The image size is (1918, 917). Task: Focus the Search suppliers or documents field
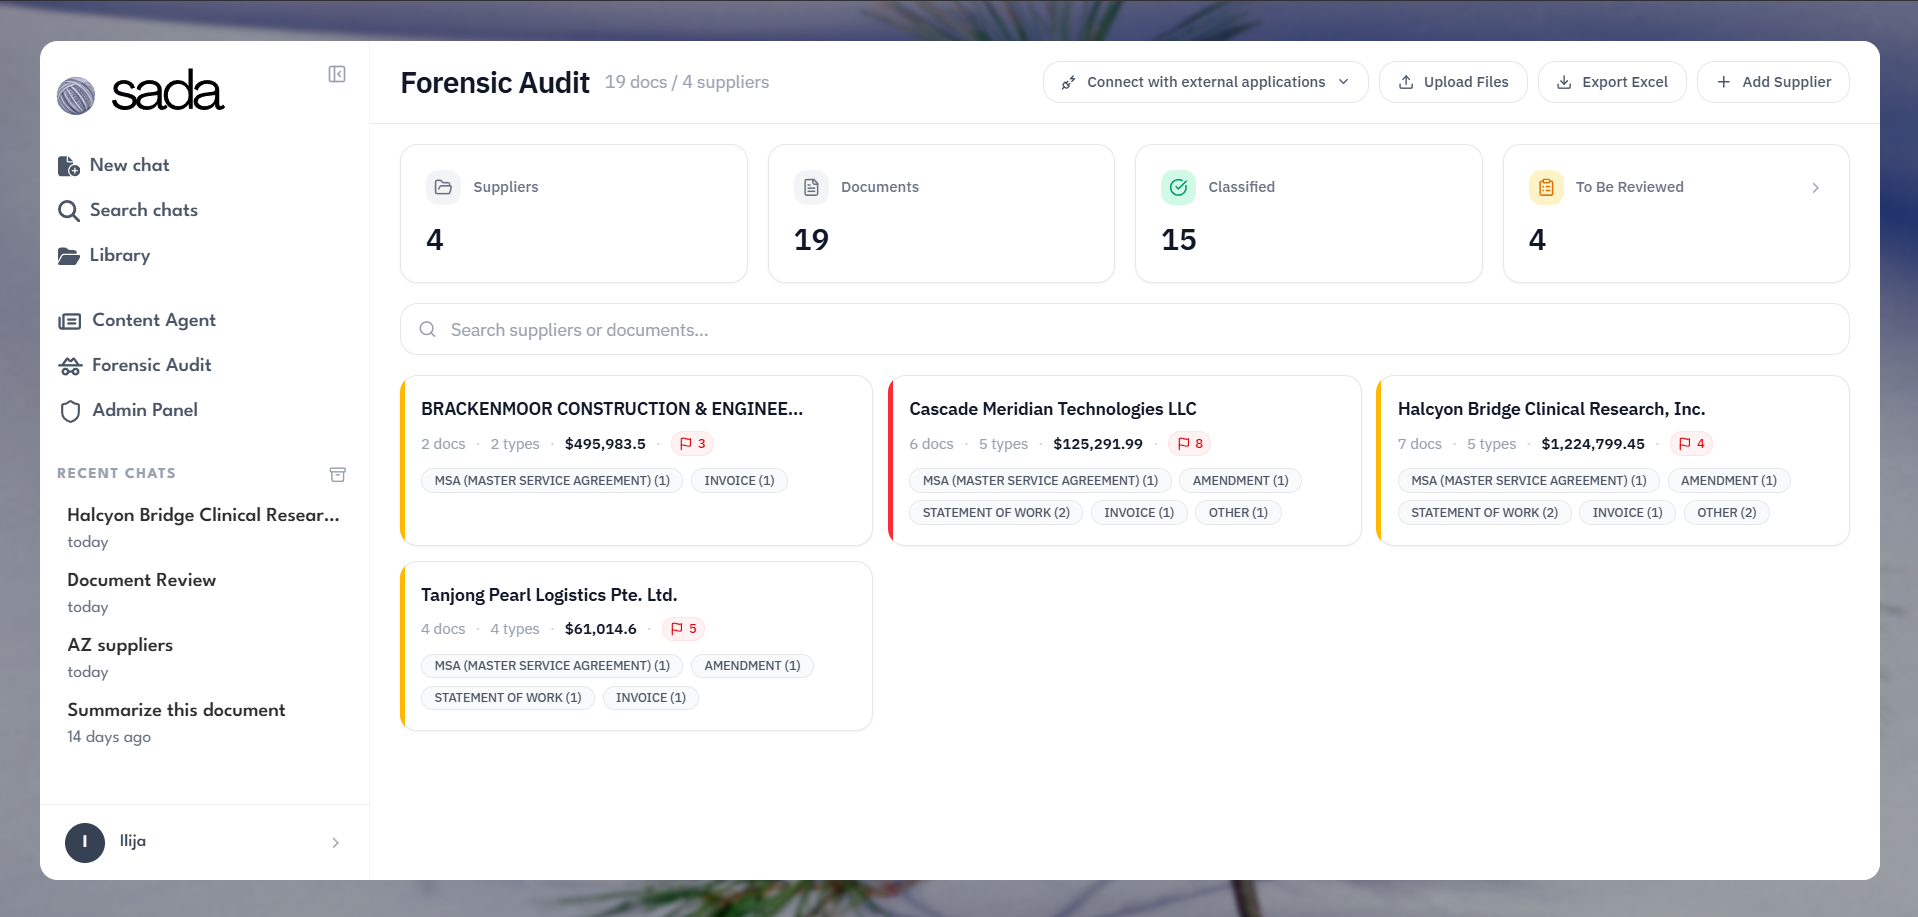(1124, 329)
